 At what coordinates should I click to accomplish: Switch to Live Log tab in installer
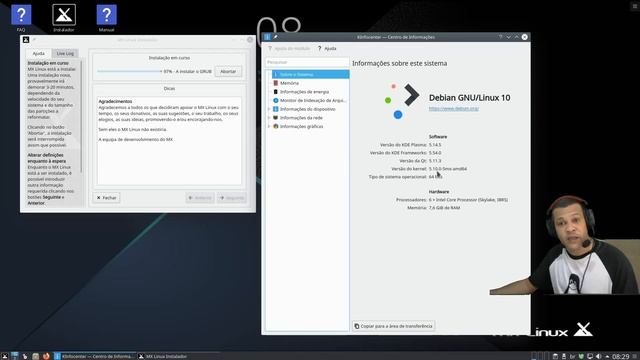[x=65, y=53]
